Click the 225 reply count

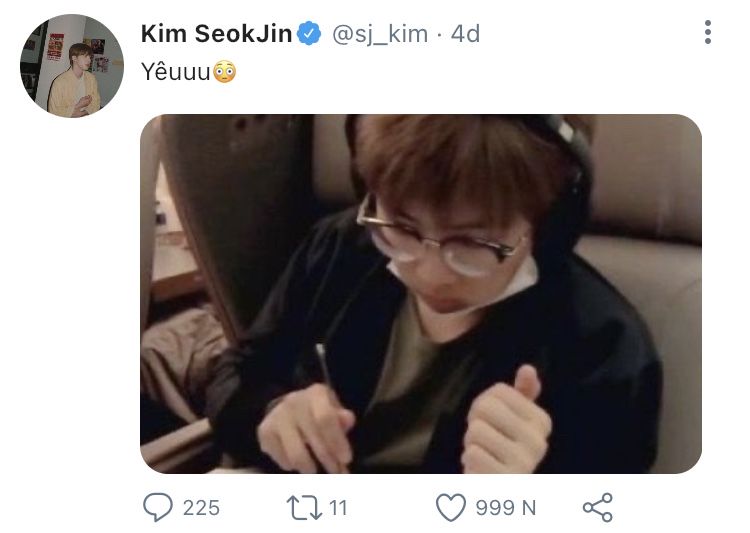(x=201, y=508)
